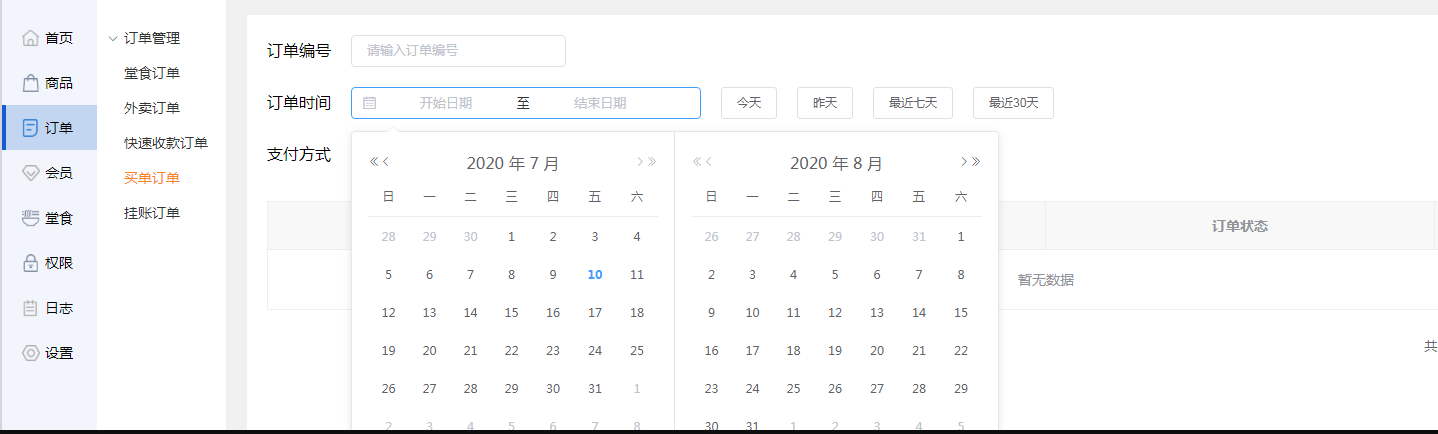
Task: Filter orders with the 最近七天 button
Action: tap(913, 103)
